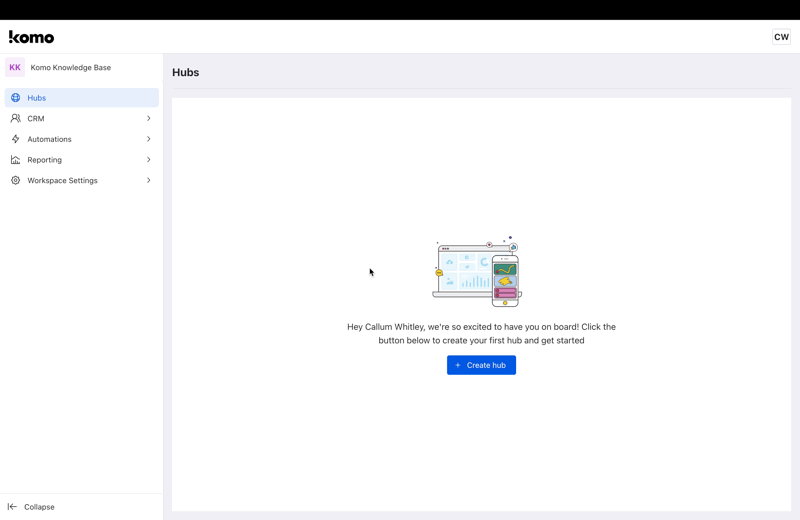Expand the Workspace Settings chevron
Screen dimensions: 800x520
(x=149, y=181)
